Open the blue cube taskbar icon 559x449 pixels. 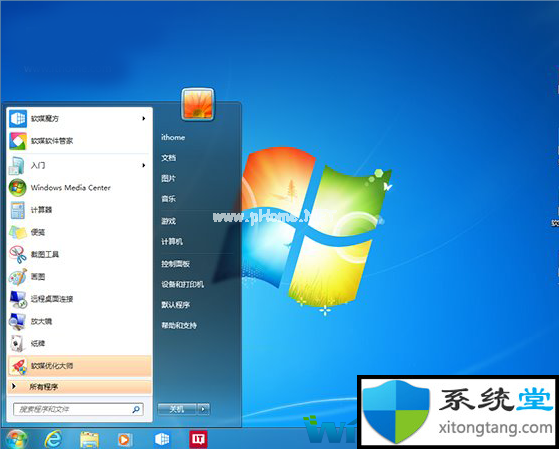point(162,439)
